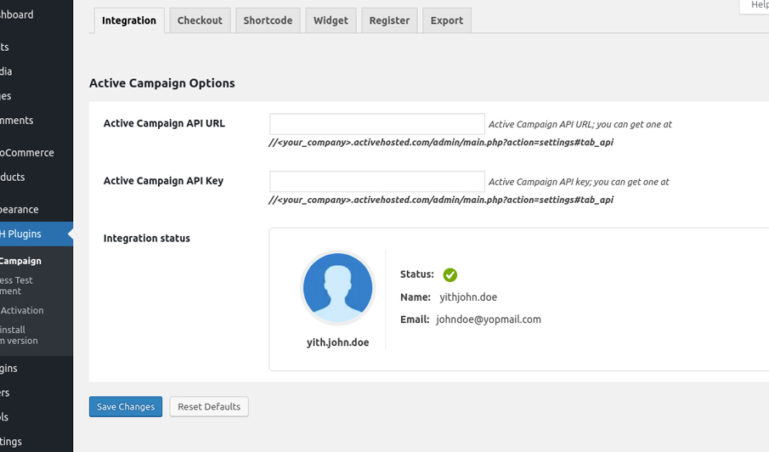The height and width of the screenshot is (452, 769).
Task: Click the green status checkmark icon
Action: (450, 275)
